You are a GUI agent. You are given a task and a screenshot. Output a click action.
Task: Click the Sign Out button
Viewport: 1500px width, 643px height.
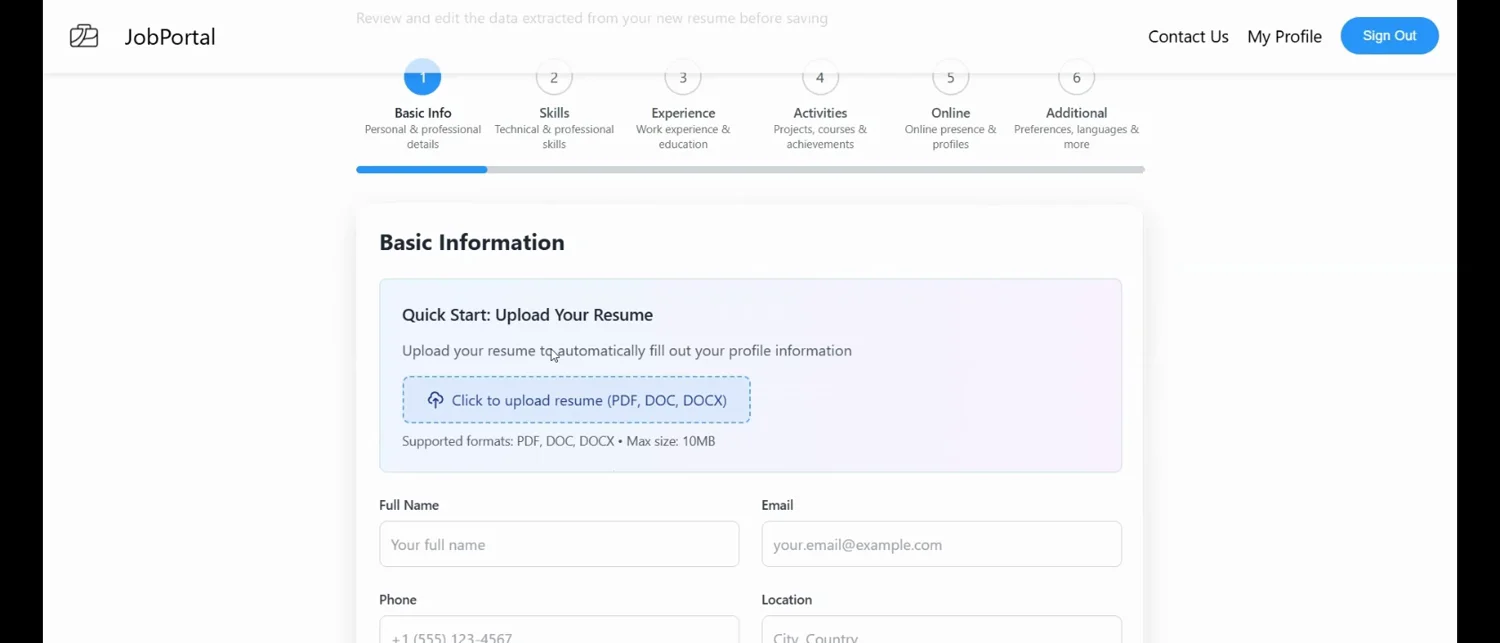pos(1389,36)
